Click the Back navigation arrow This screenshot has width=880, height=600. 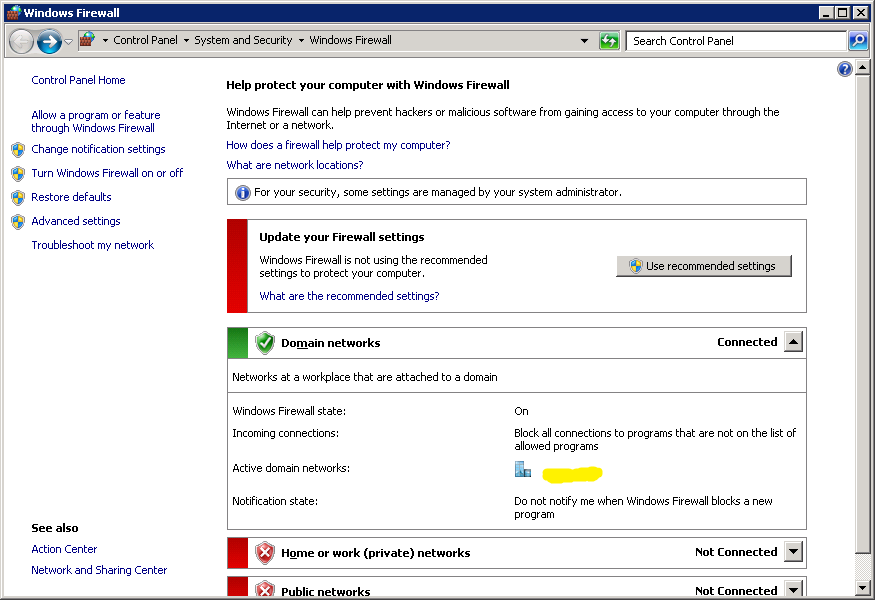[x=21, y=41]
